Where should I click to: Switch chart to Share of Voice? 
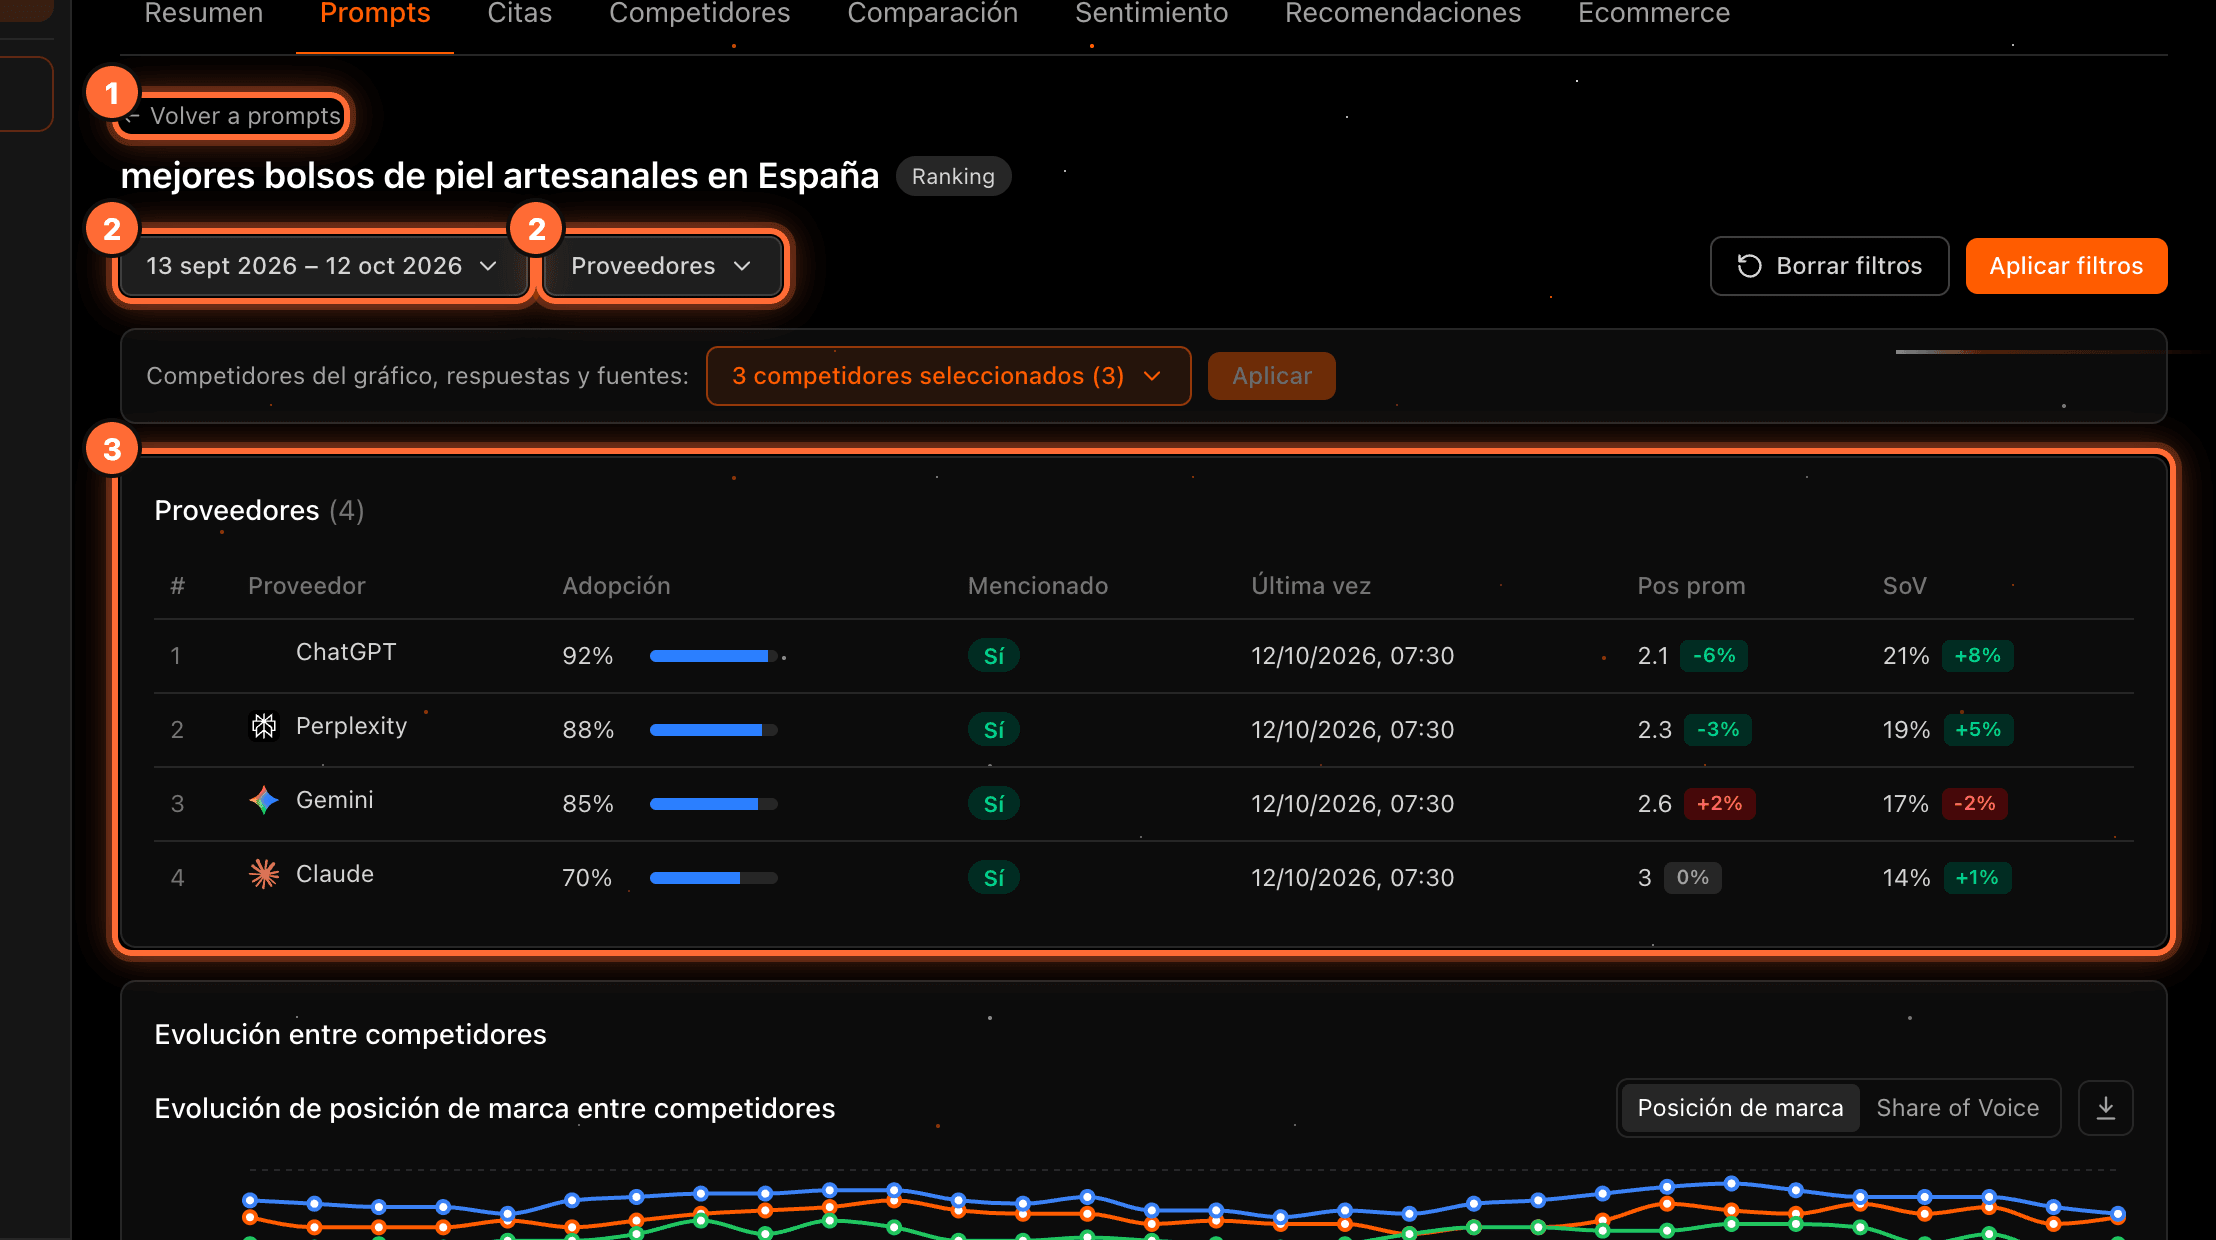coord(1957,1108)
